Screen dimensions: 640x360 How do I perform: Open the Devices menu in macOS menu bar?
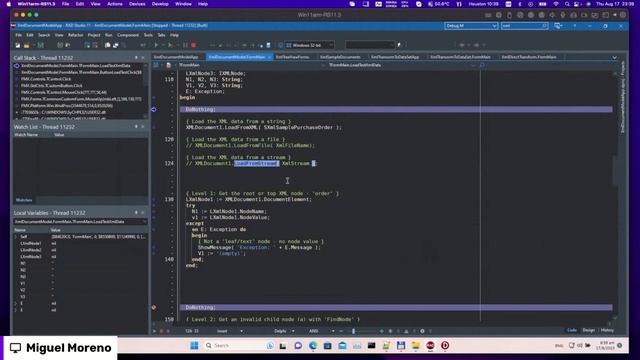coord(137,4)
